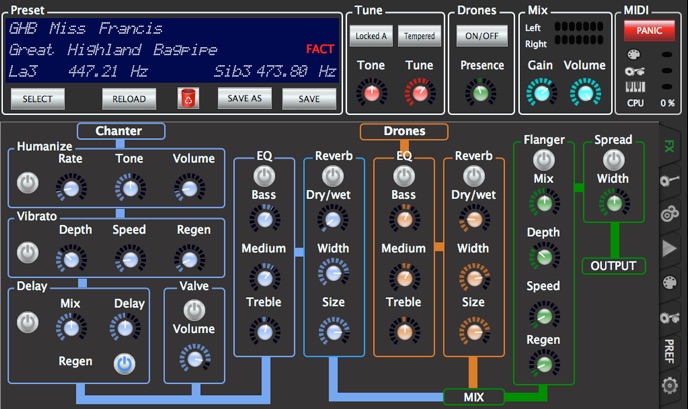Click the Flanger Speed knob
This screenshot has height=409, width=688.
pyautogui.click(x=544, y=315)
